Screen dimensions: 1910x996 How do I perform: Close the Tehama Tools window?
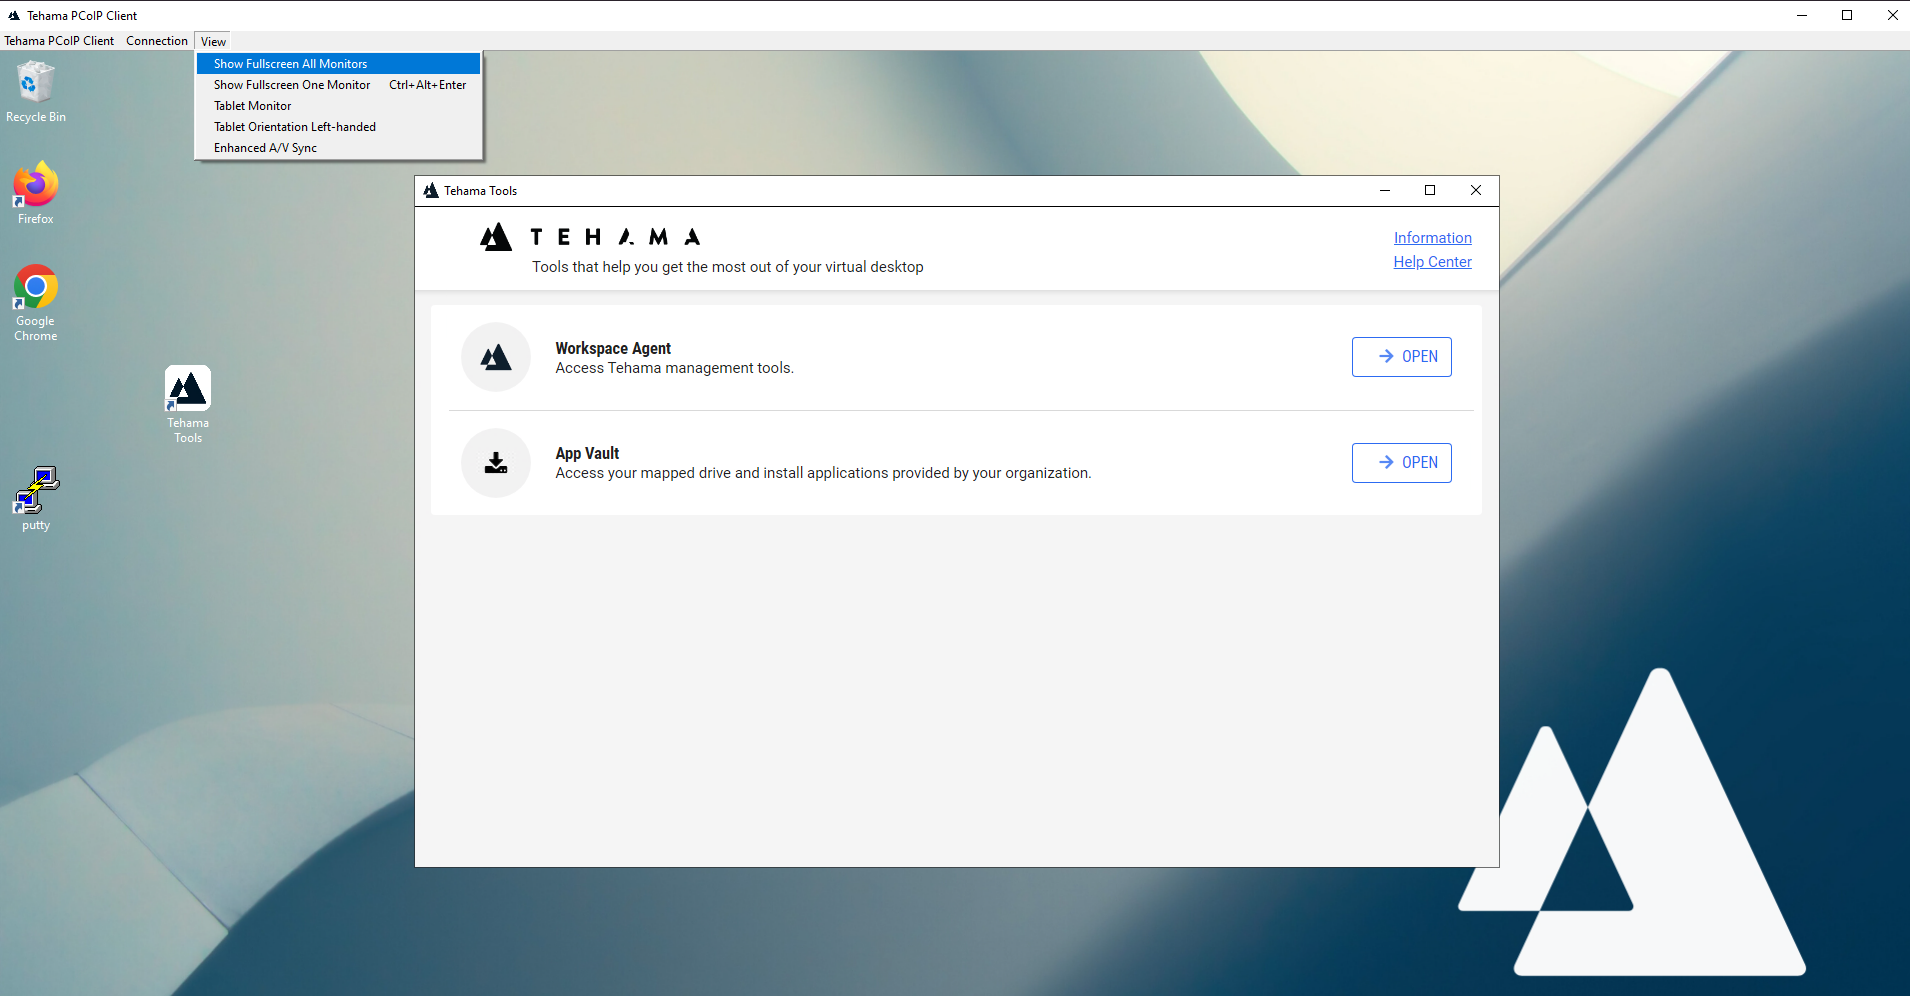coord(1476,191)
